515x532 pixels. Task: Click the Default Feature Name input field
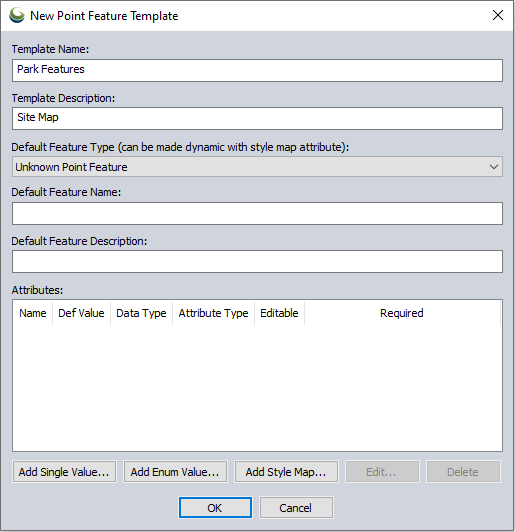(x=257, y=213)
